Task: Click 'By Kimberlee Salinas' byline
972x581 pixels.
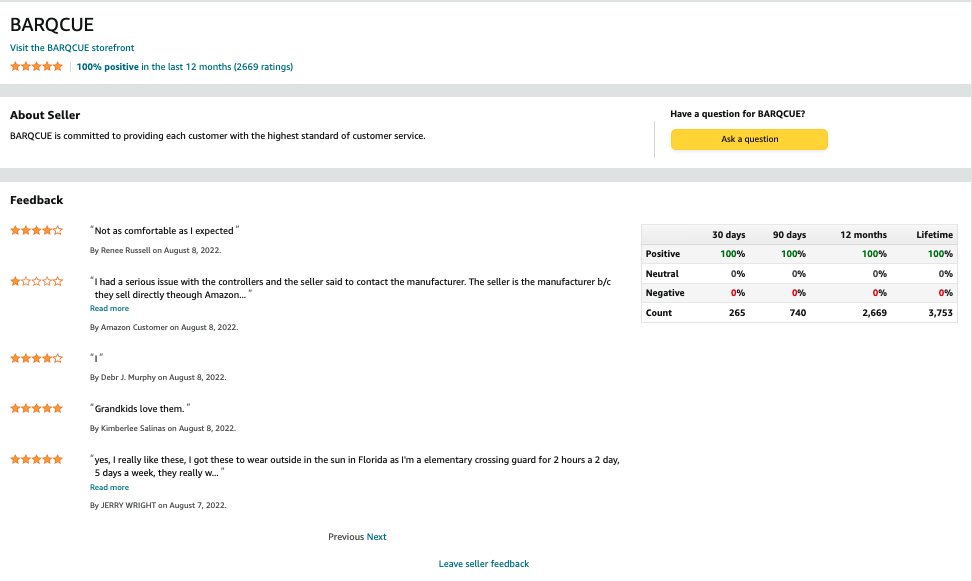Action: 163,428
